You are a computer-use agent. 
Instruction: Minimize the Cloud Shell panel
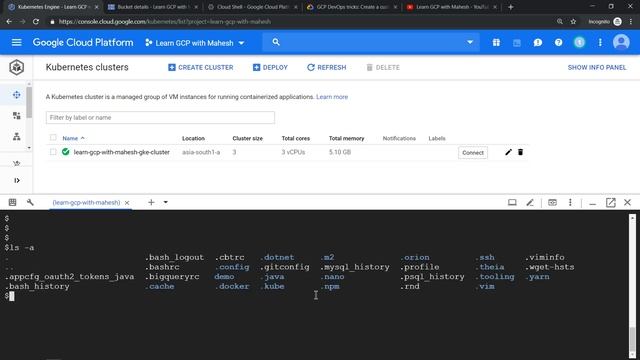[x=593, y=203]
